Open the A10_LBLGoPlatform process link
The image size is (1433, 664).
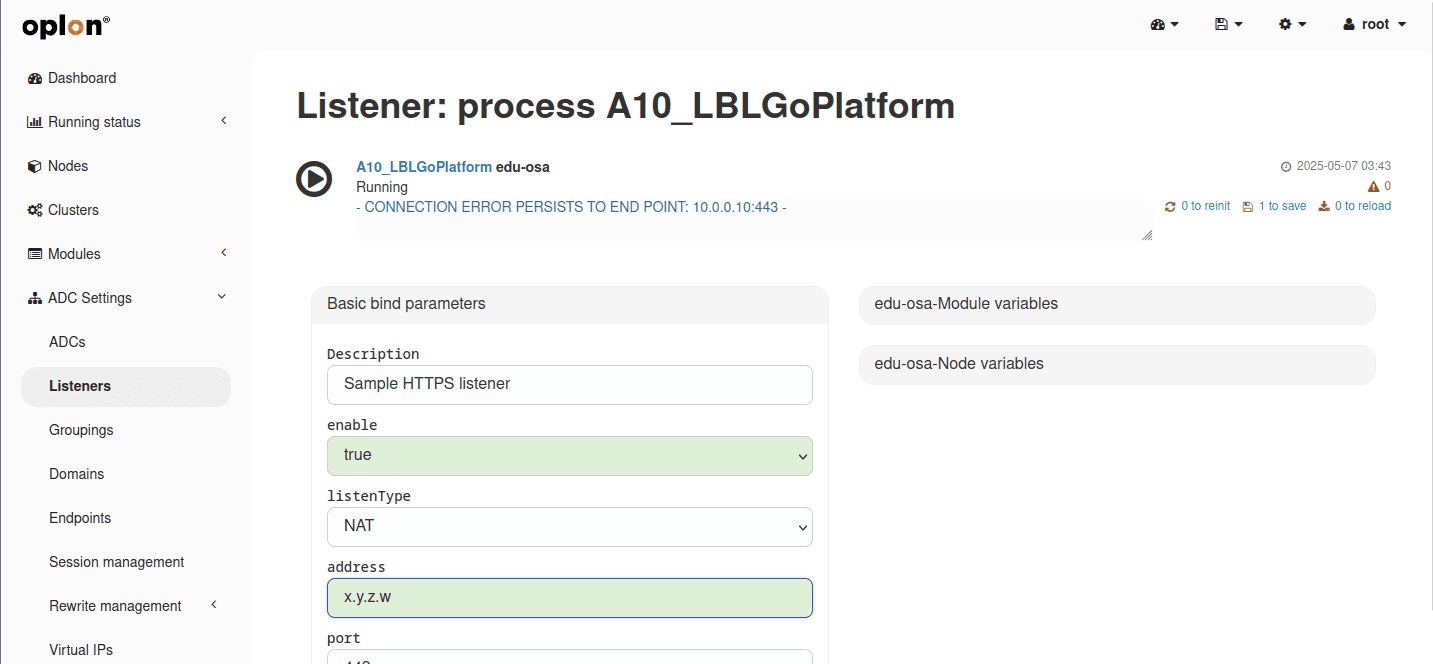[x=424, y=167]
